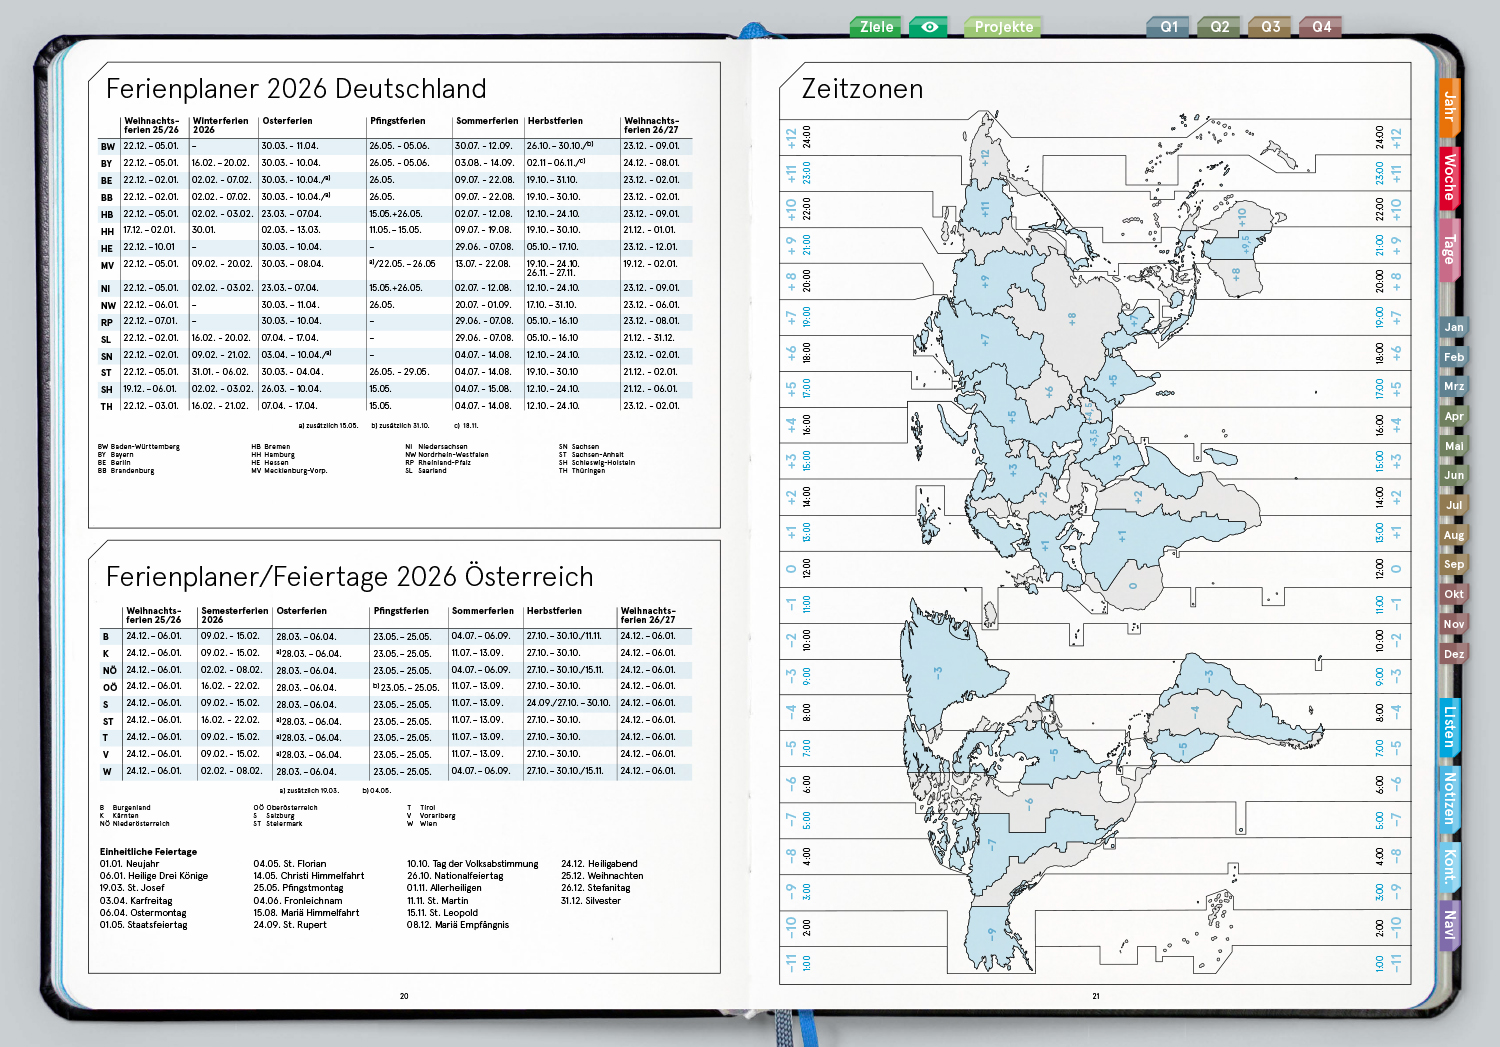Select the Notizen side tab
Screen dimensions: 1500x1047
[x=1449, y=798]
